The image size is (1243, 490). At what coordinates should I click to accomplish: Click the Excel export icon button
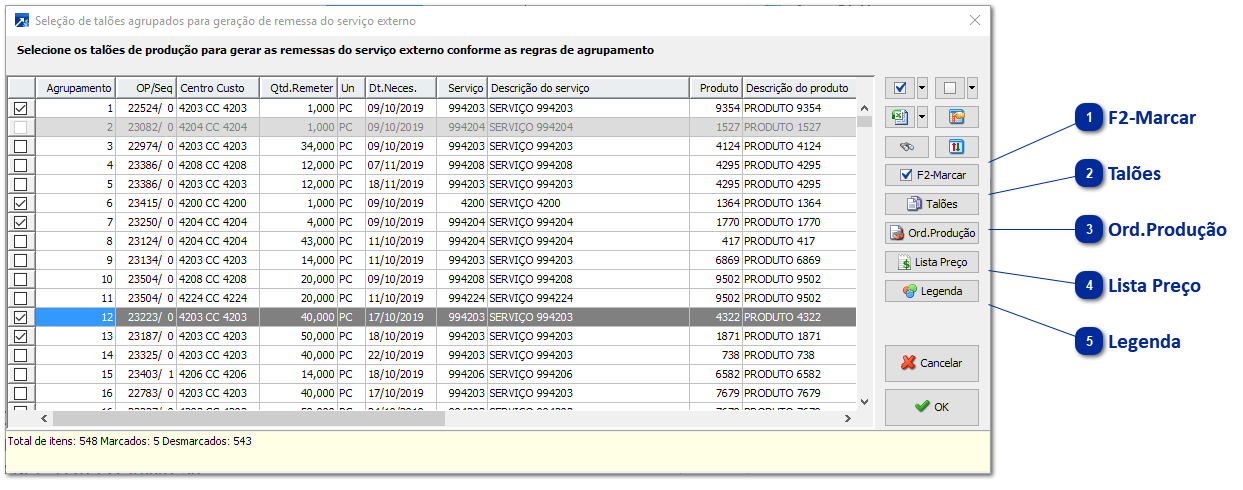900,117
